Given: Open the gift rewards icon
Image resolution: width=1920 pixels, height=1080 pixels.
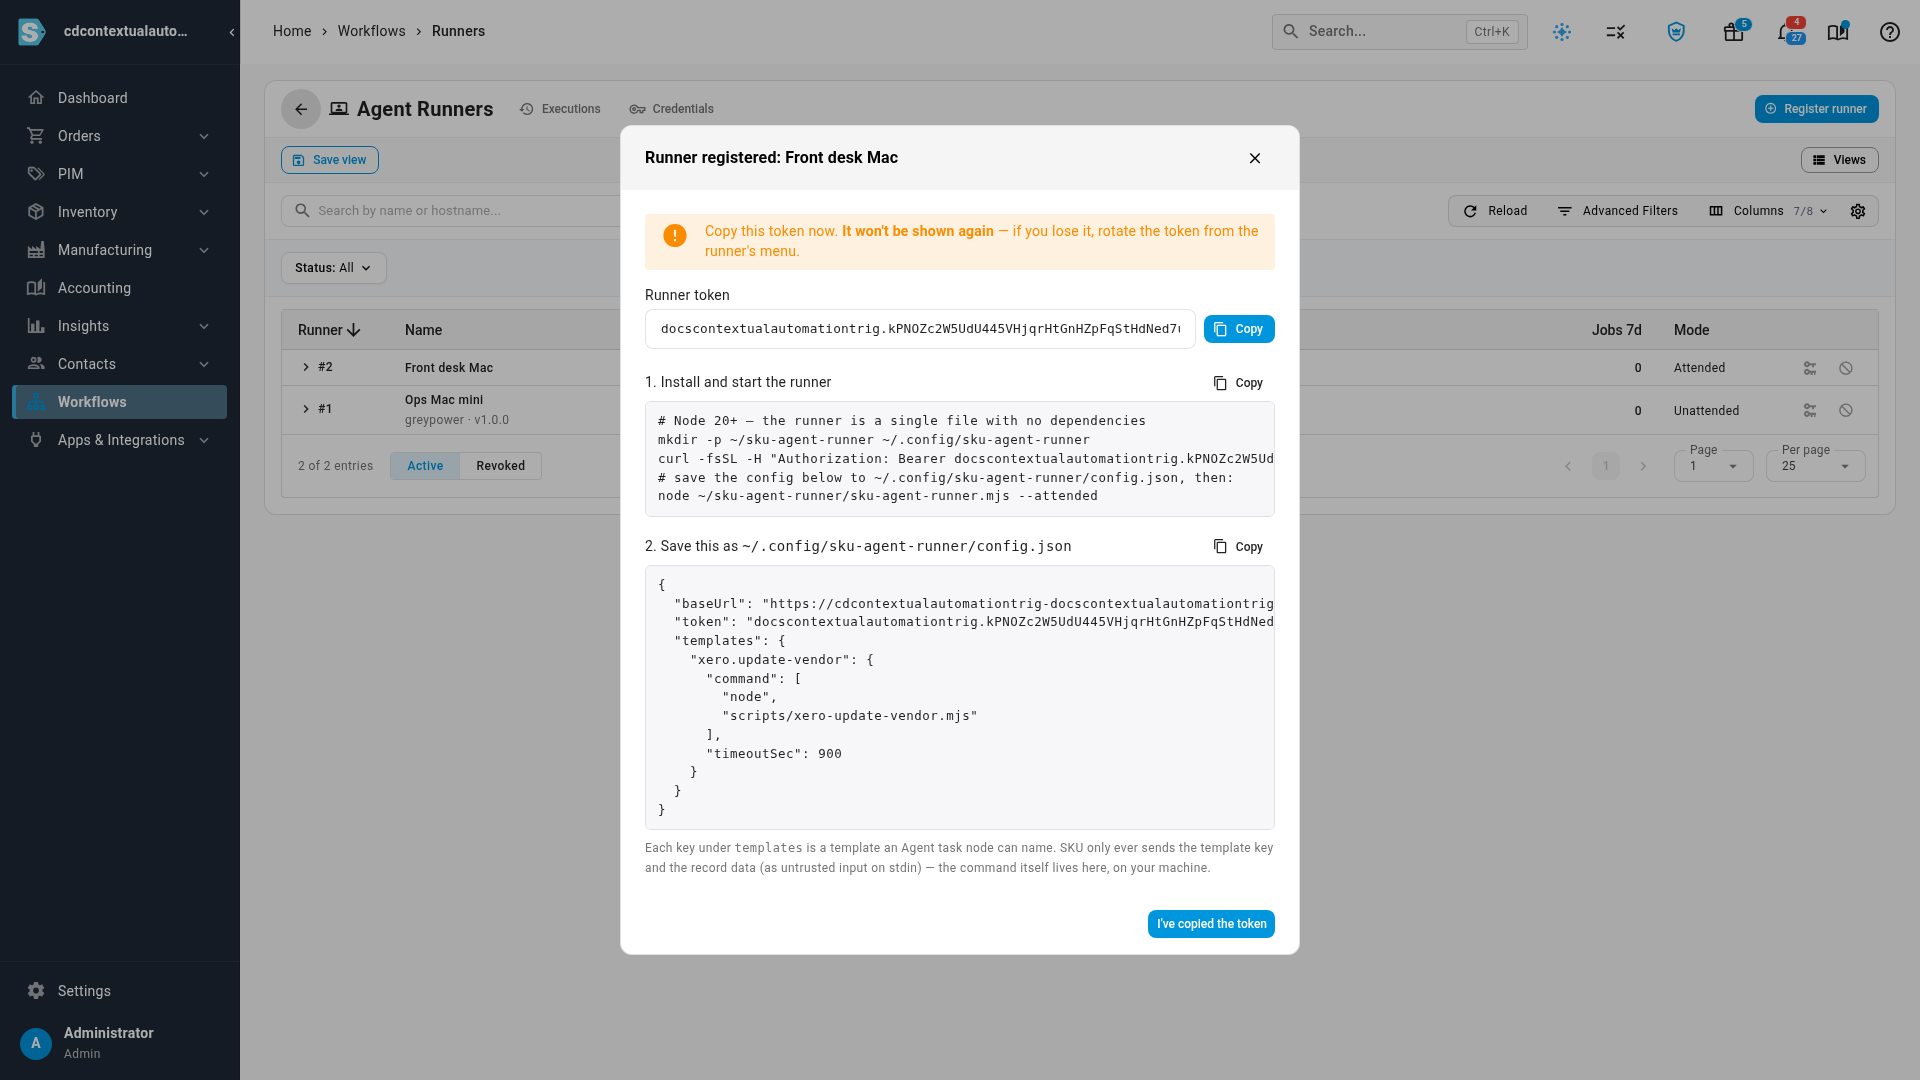Looking at the screenshot, I should coord(1734,32).
